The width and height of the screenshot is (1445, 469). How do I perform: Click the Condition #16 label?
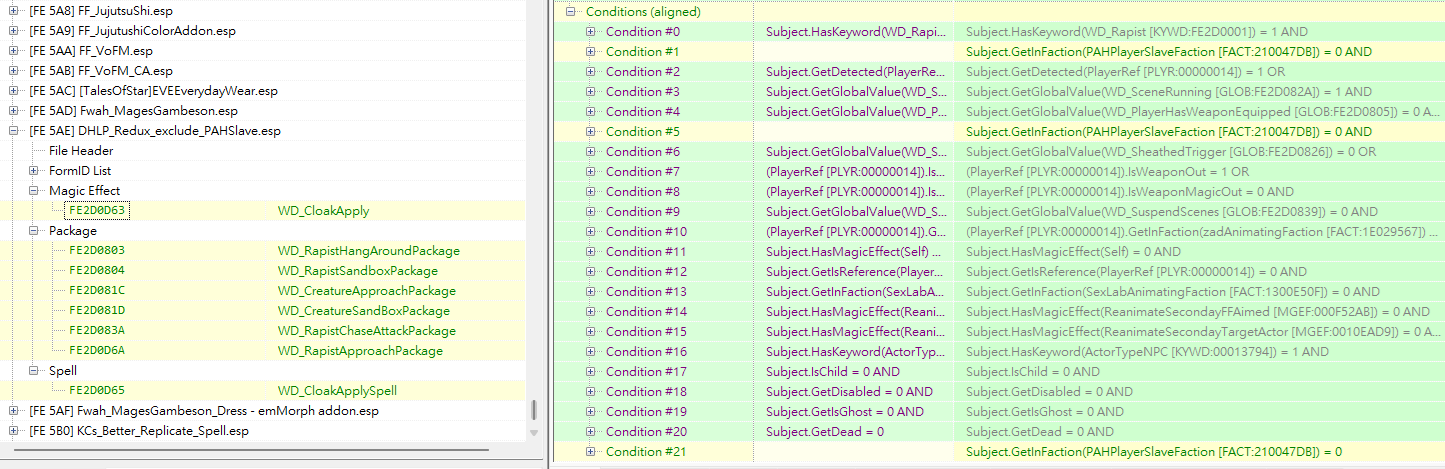(x=646, y=352)
